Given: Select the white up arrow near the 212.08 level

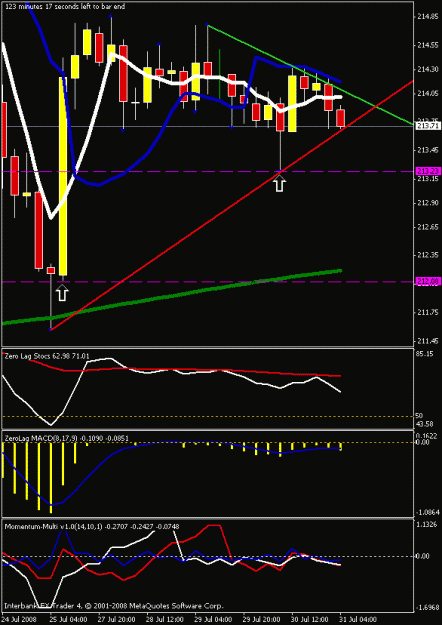Looking at the screenshot, I should [x=63, y=294].
